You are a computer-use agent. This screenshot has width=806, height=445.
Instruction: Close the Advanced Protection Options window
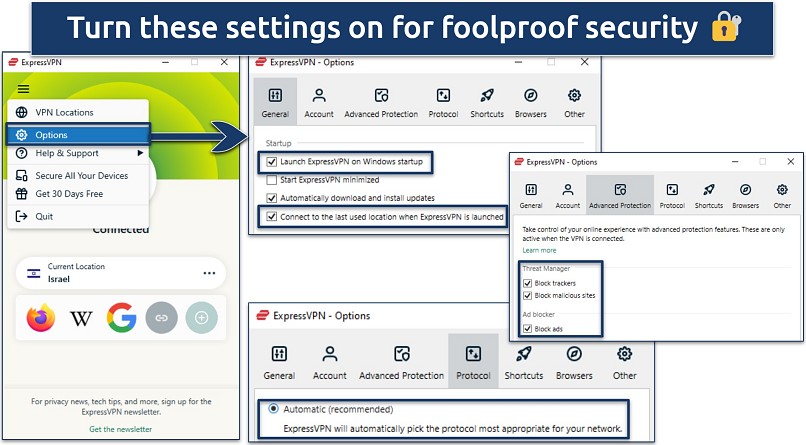tap(791, 161)
